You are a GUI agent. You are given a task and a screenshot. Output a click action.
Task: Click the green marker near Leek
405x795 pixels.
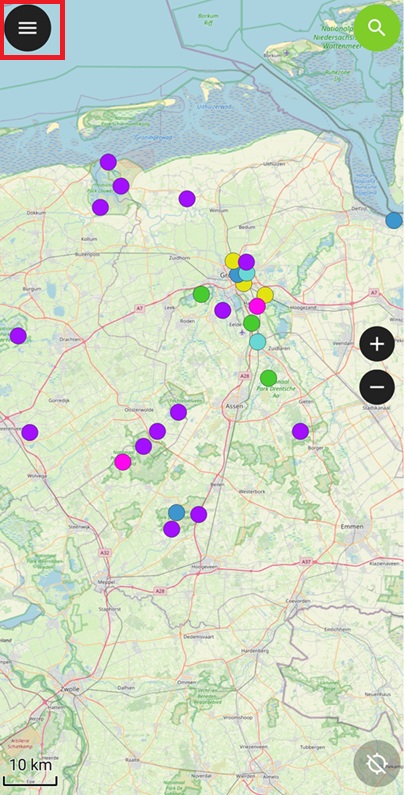coord(201,294)
